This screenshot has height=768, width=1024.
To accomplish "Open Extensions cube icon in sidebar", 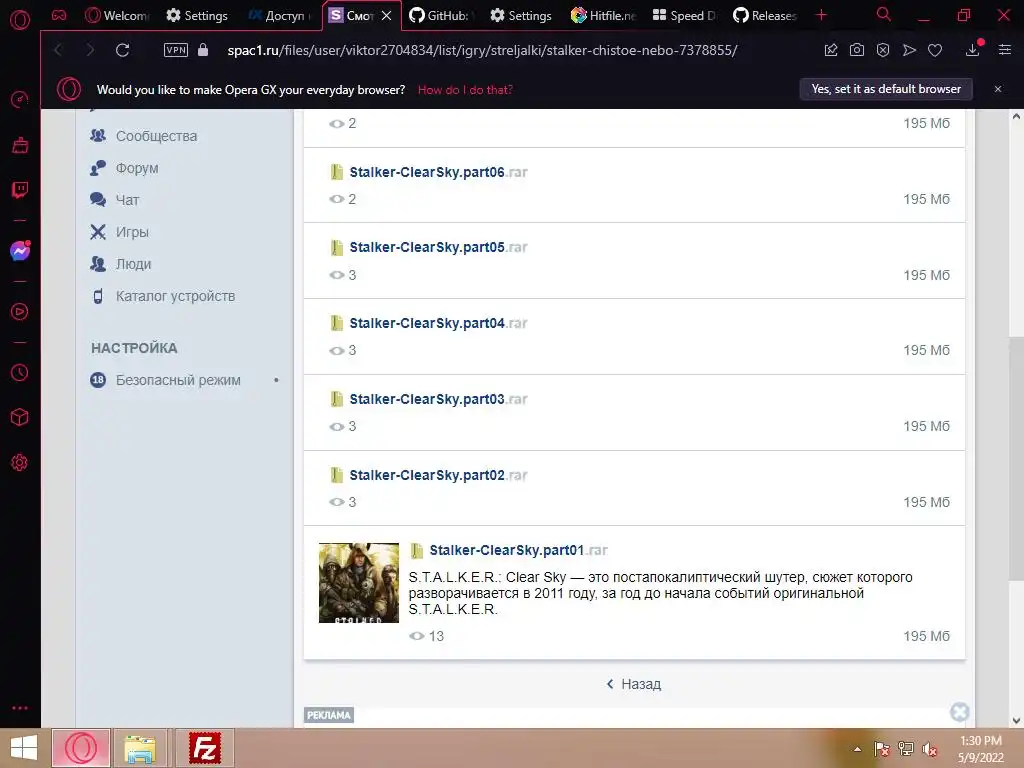I will pyautogui.click(x=20, y=417).
